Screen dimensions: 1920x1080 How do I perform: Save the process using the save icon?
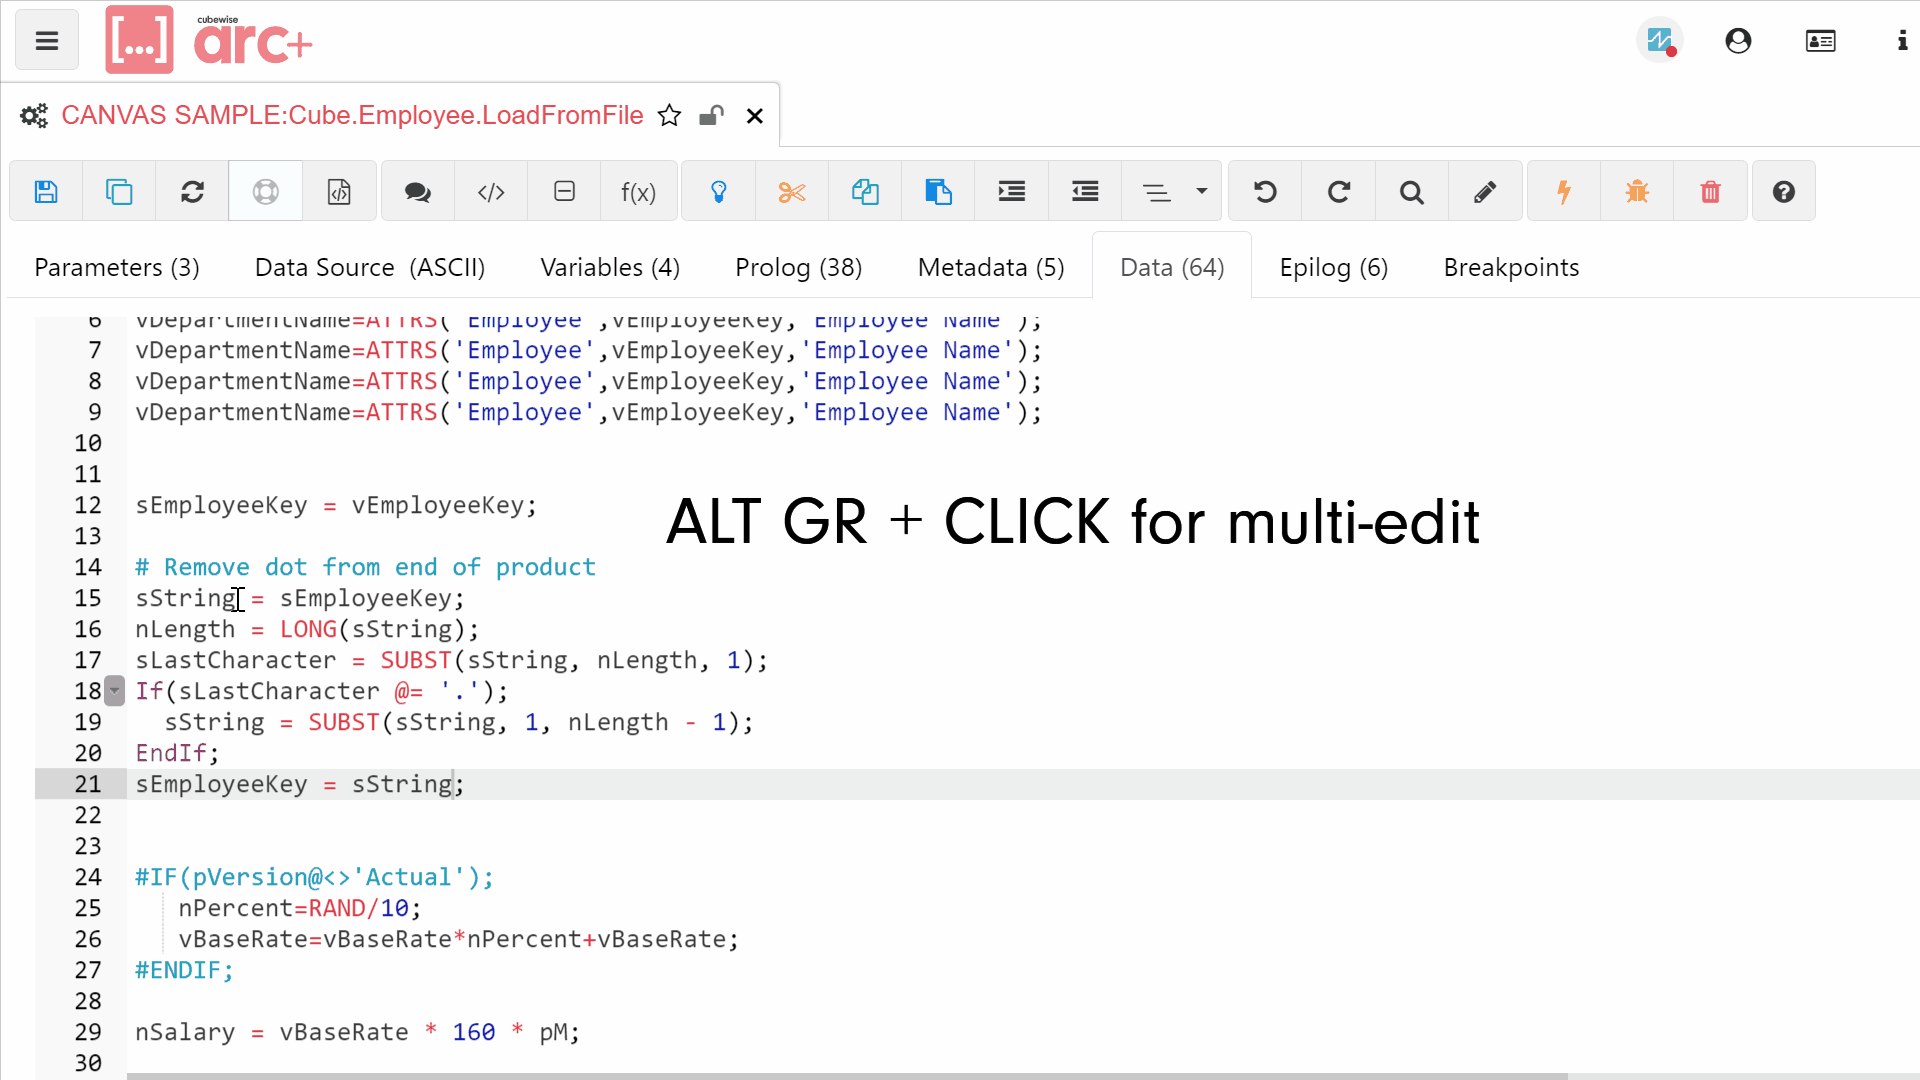tap(46, 191)
